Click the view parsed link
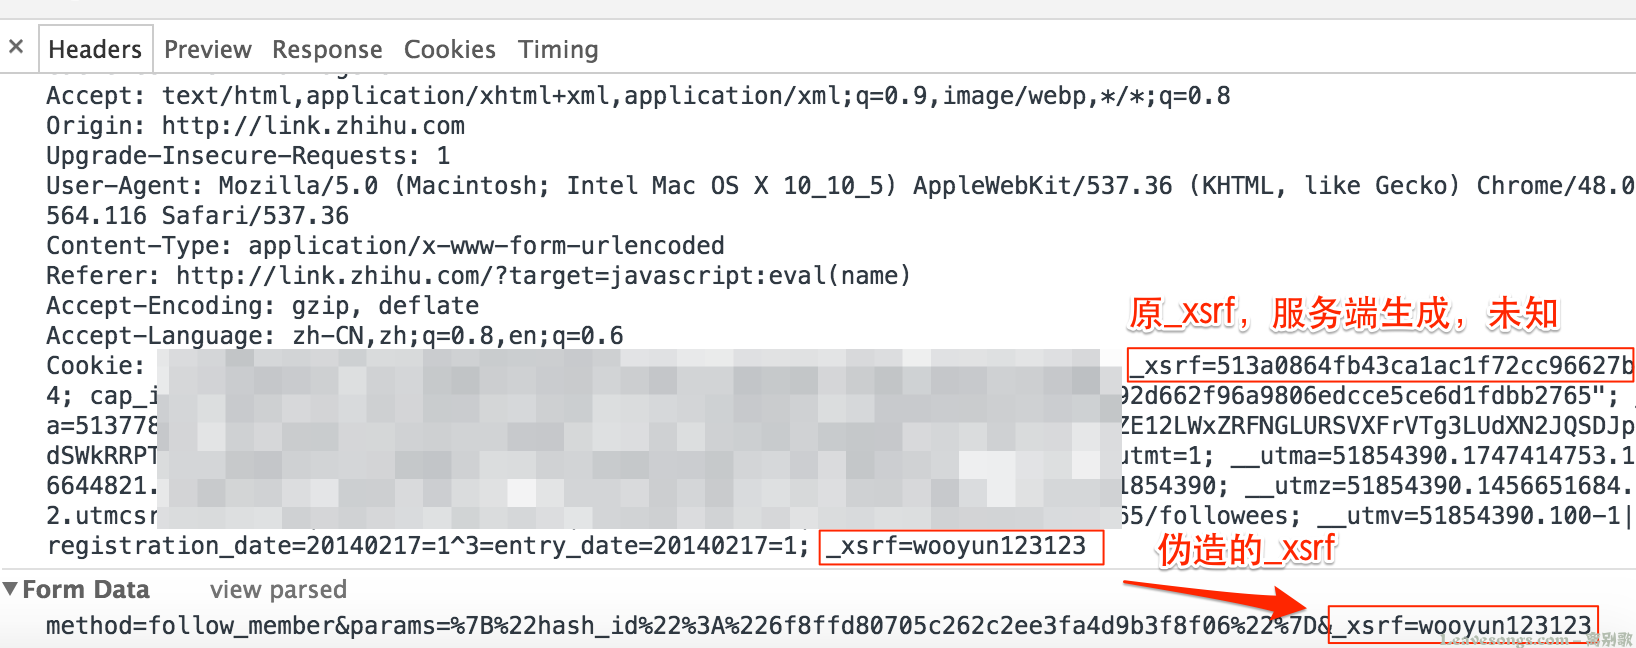 click(278, 590)
